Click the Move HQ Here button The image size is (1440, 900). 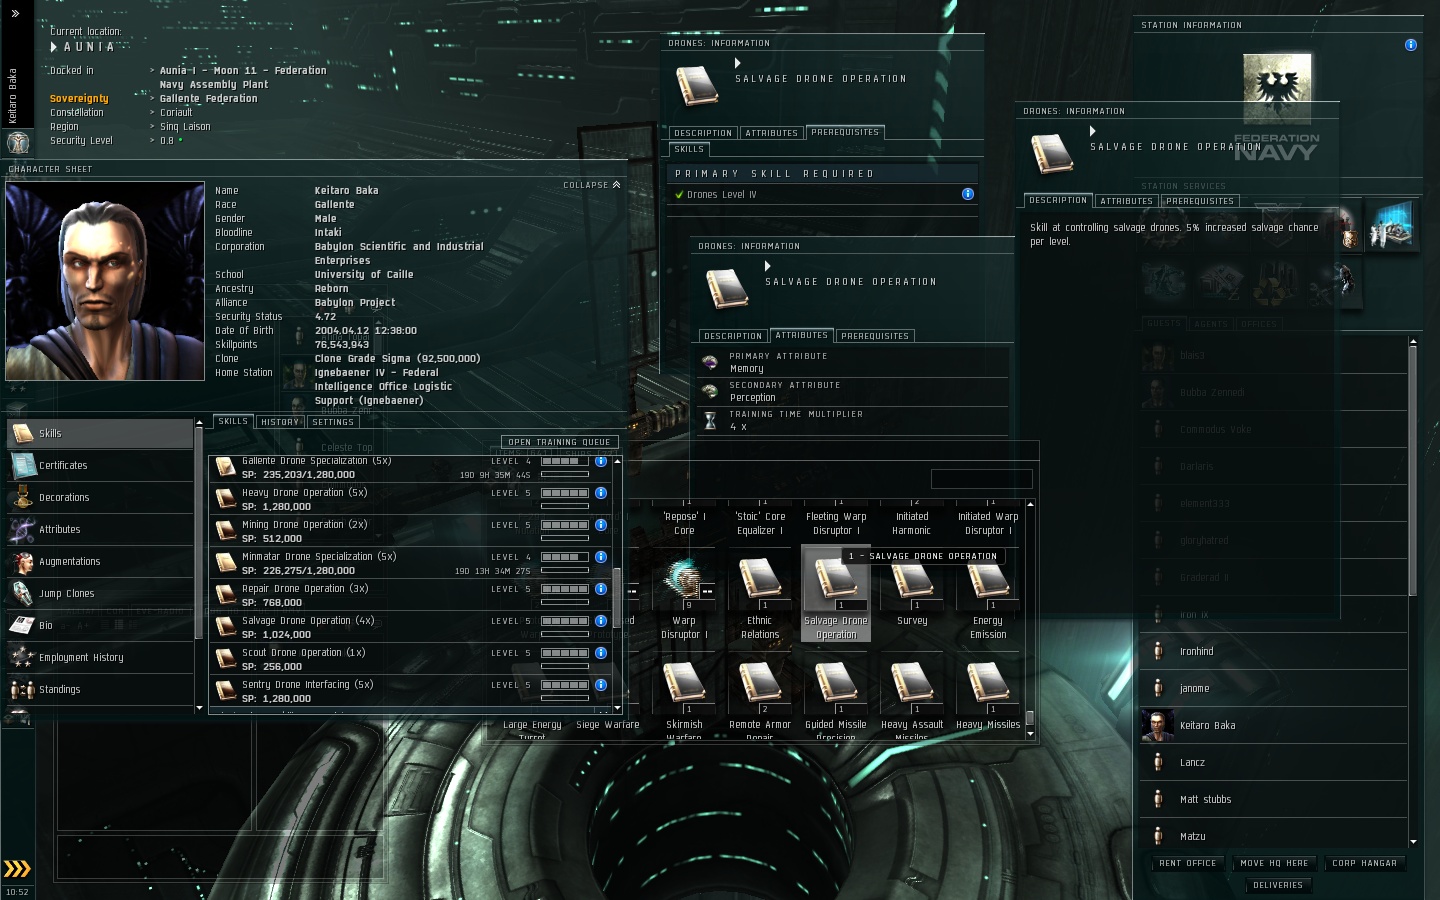1274,863
